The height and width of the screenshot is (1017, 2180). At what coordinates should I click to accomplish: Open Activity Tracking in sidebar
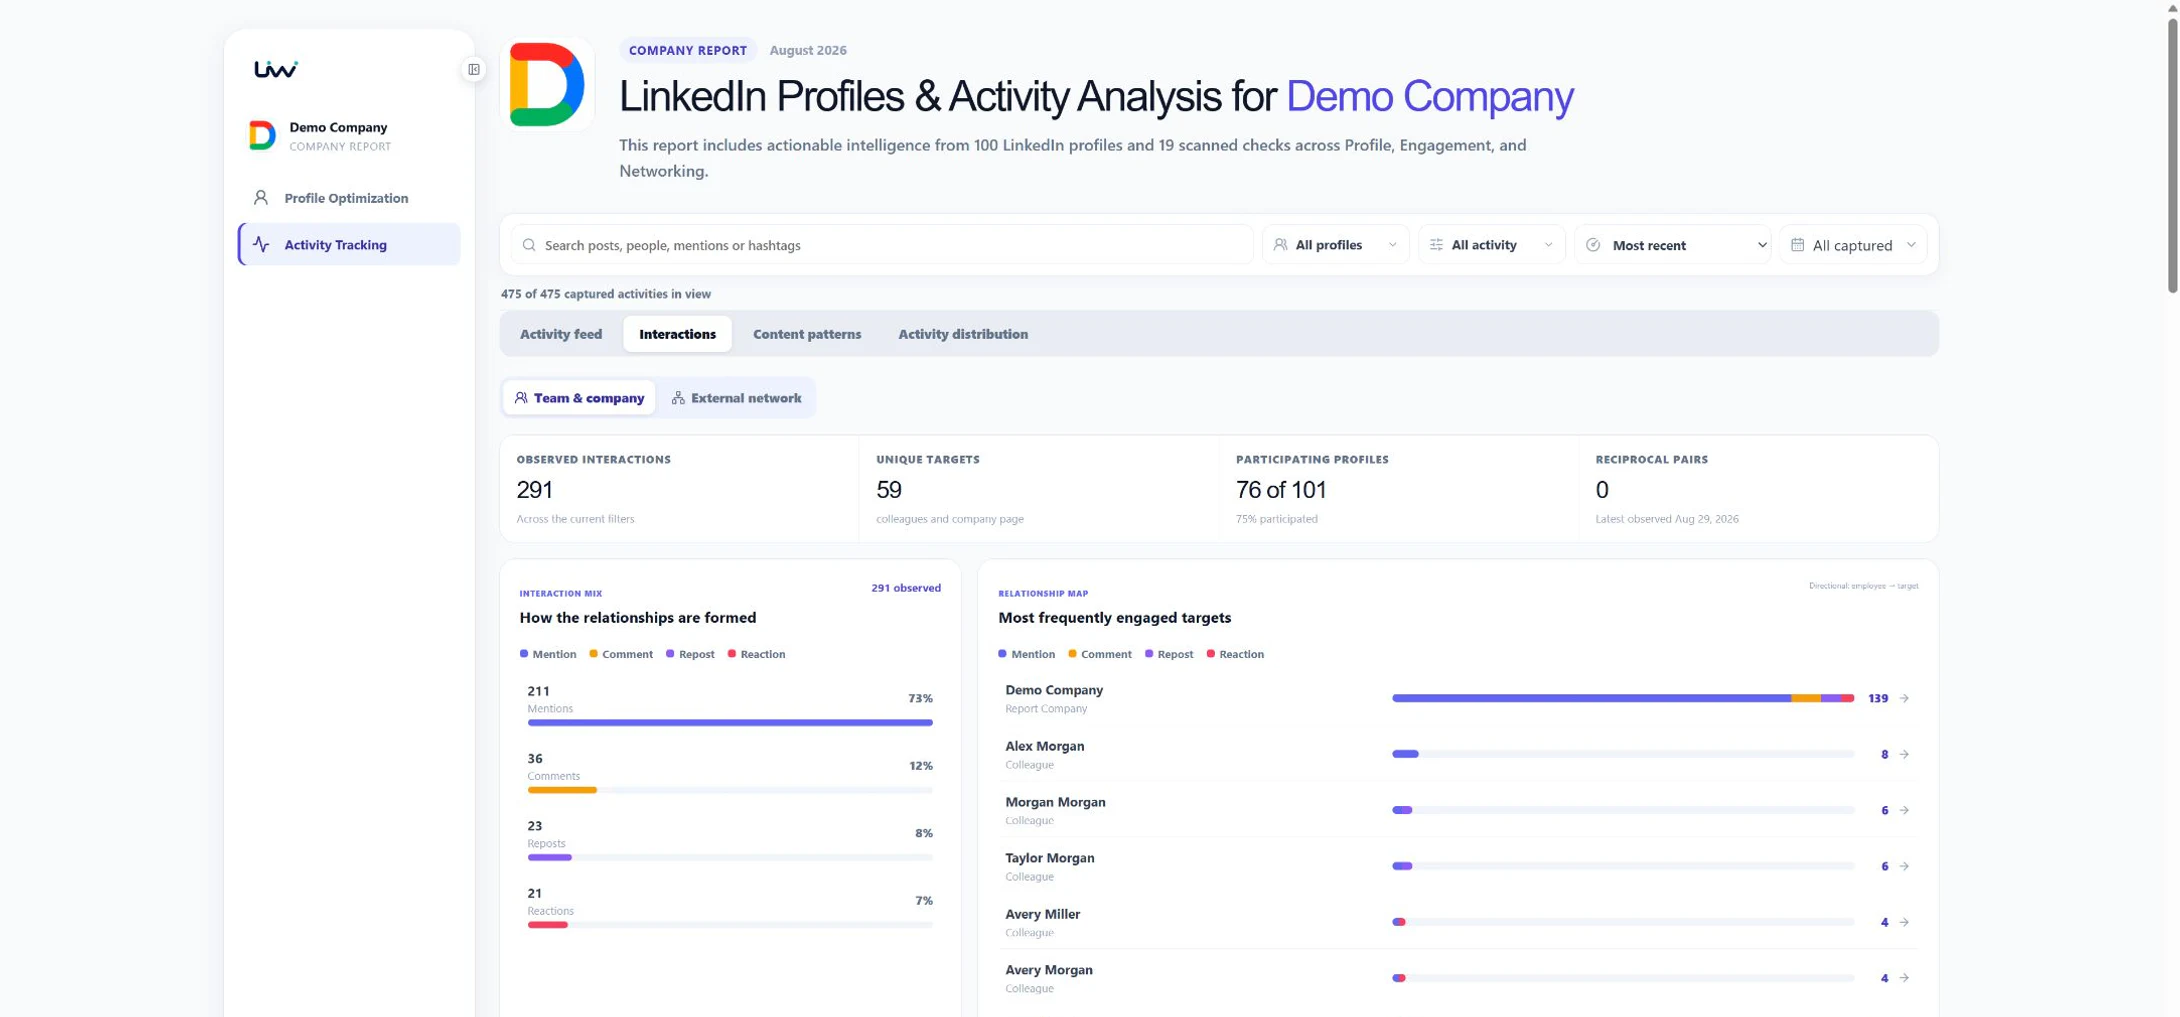coord(349,244)
